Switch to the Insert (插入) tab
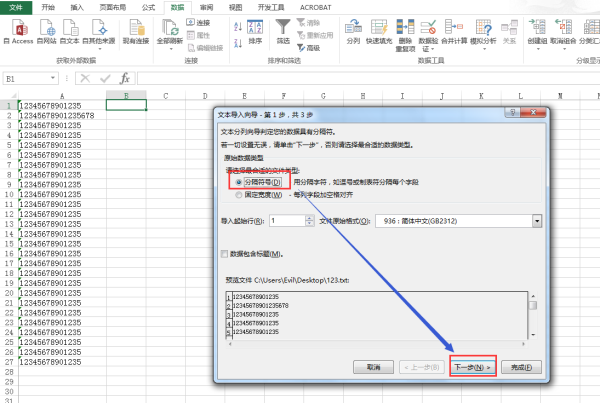600x403 pixels. (77, 7)
